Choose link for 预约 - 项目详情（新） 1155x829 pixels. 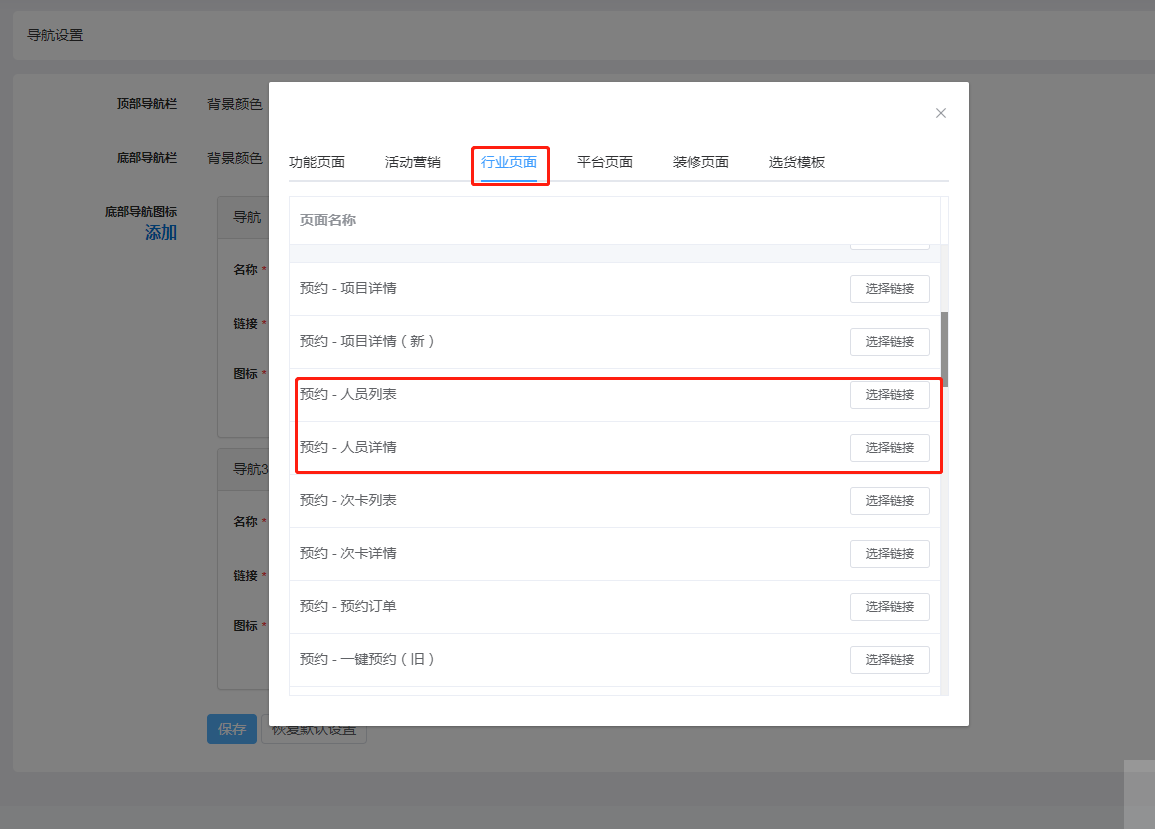[890, 342]
